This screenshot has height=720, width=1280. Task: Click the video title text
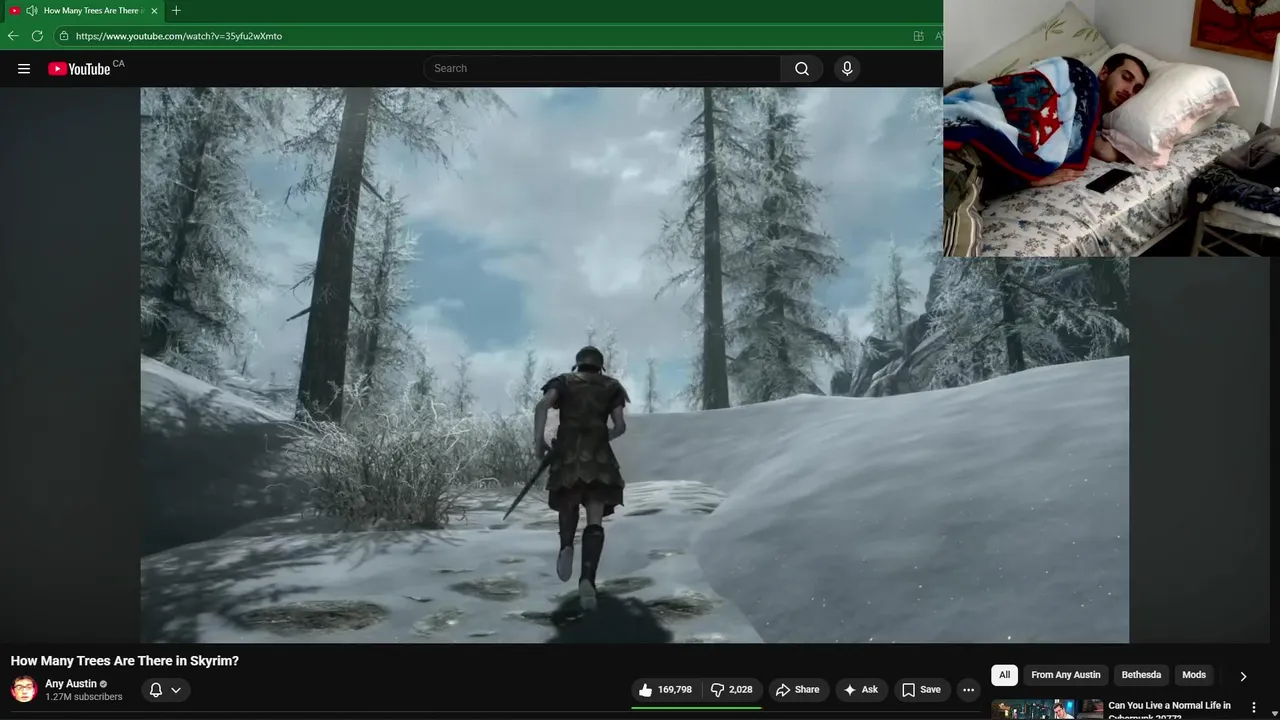(x=125, y=661)
